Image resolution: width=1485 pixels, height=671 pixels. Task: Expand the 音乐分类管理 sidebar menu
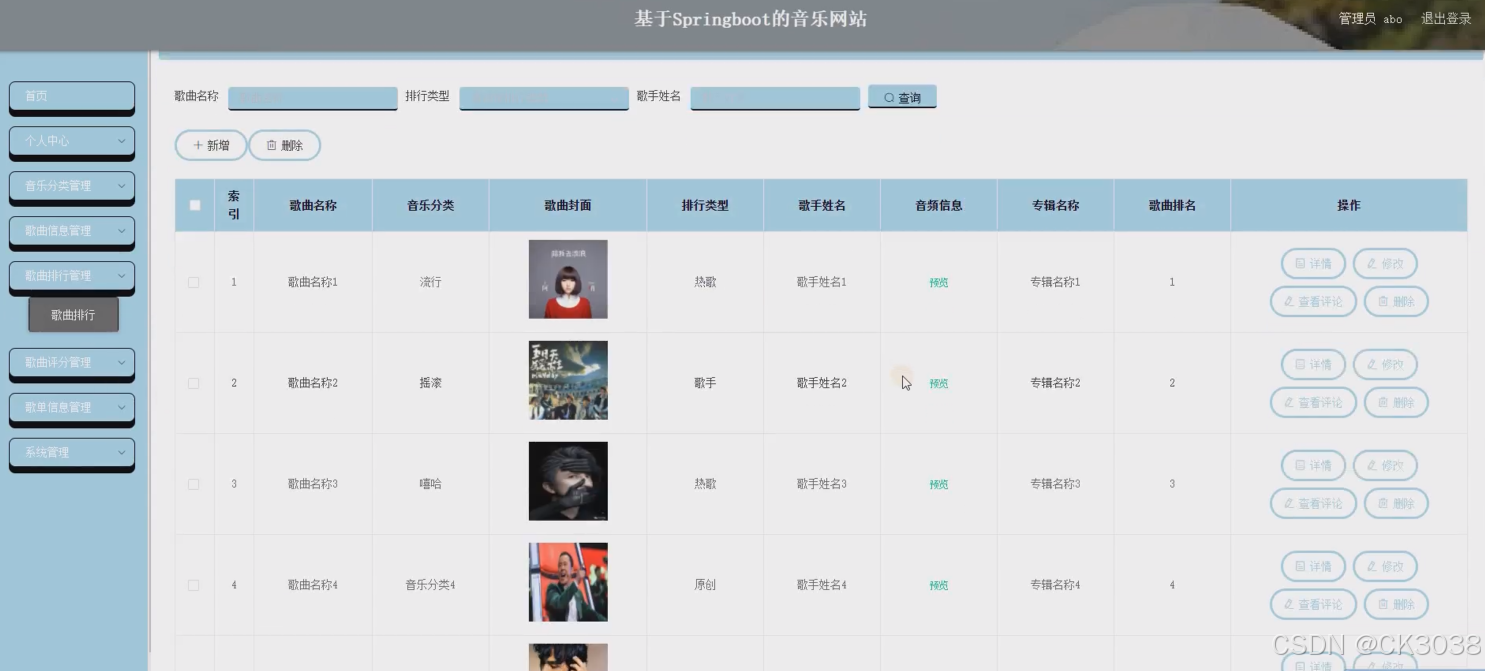(72, 186)
